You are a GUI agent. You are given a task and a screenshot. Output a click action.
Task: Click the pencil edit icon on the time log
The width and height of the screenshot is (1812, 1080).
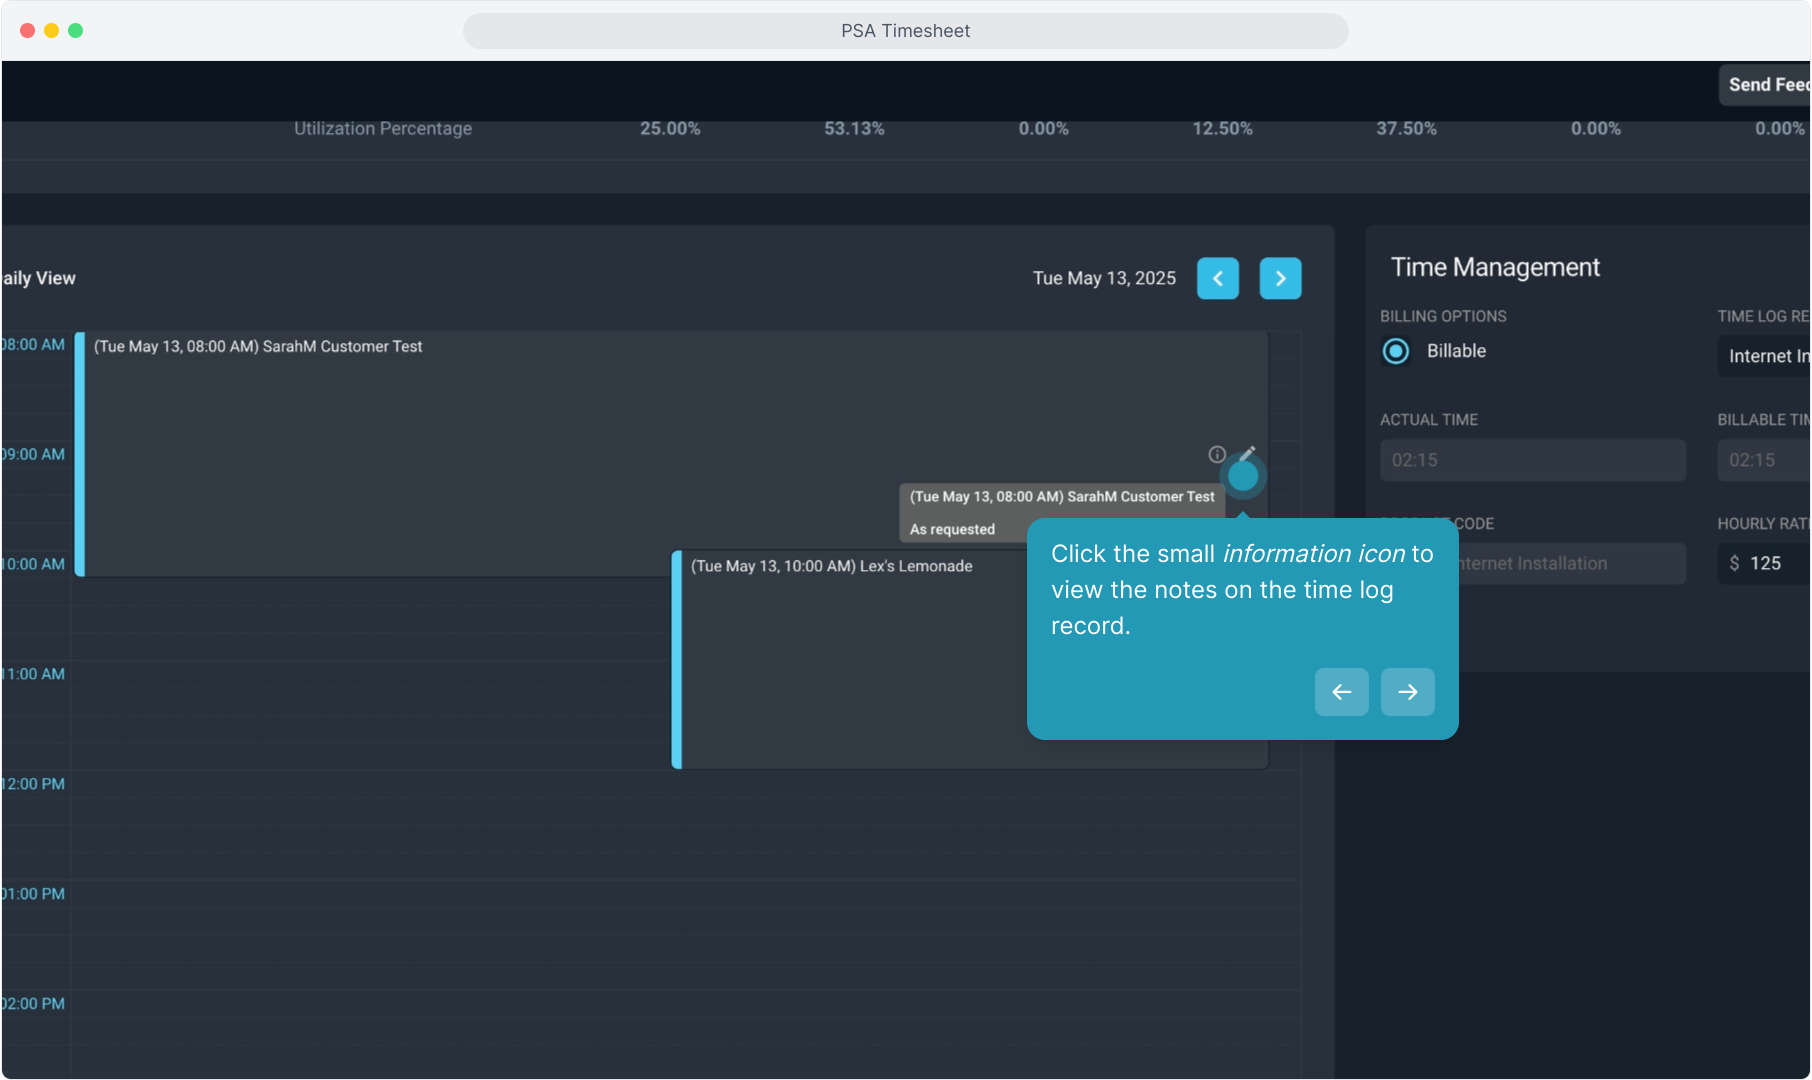1247,453
